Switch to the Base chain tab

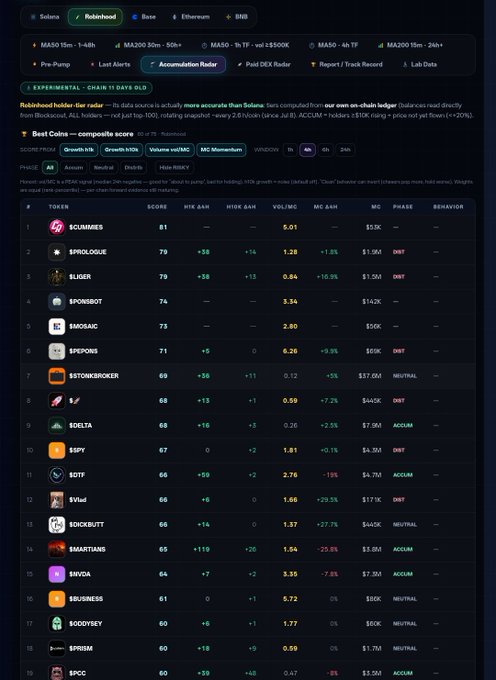click(144, 17)
